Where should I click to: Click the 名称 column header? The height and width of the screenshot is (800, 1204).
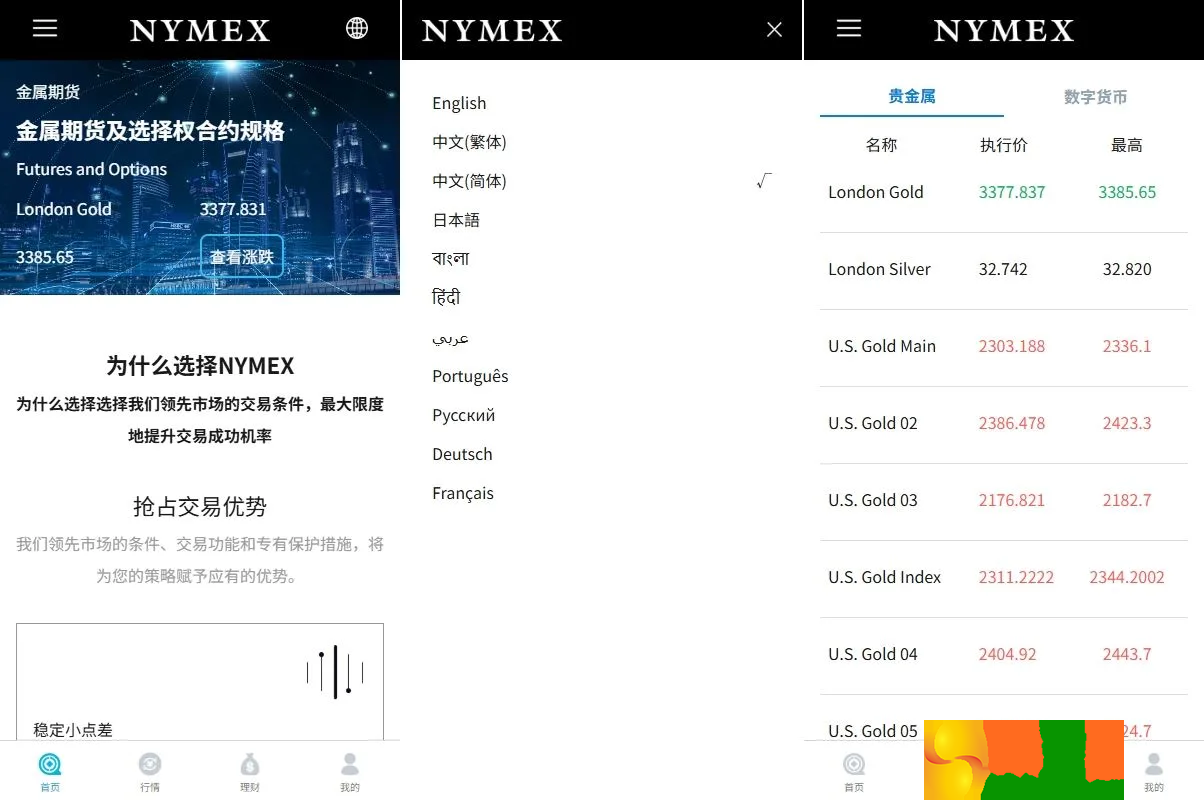pos(881,145)
